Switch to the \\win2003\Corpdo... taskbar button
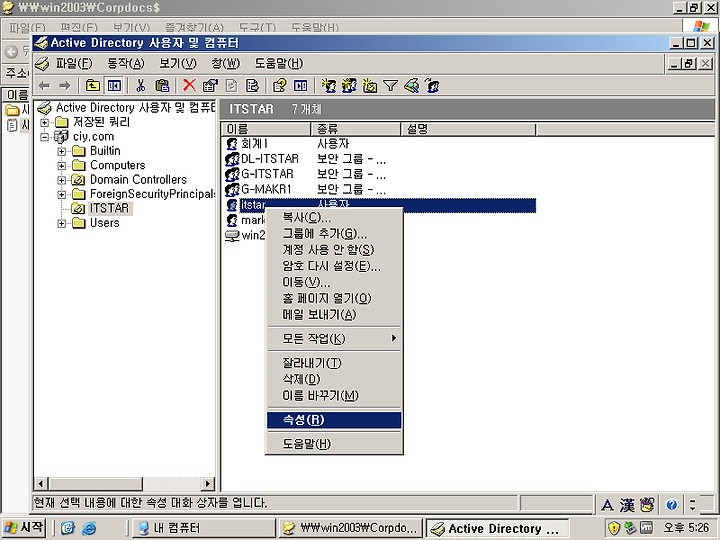Image resolution: width=720 pixels, height=540 pixels. [x=350, y=528]
